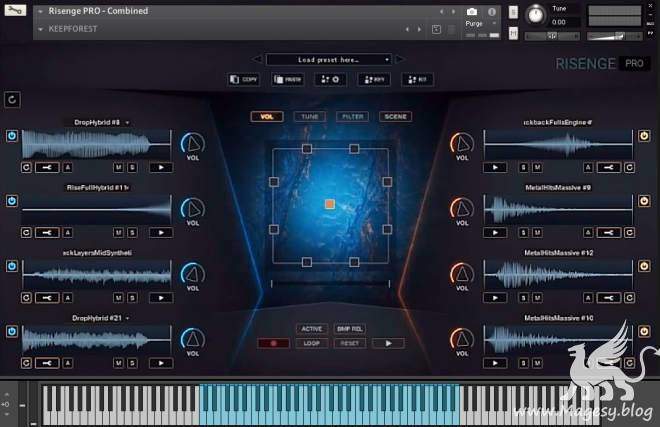Expand the DropHybrid #21 sample menu
This screenshot has height=427, width=660.
click(x=127, y=318)
